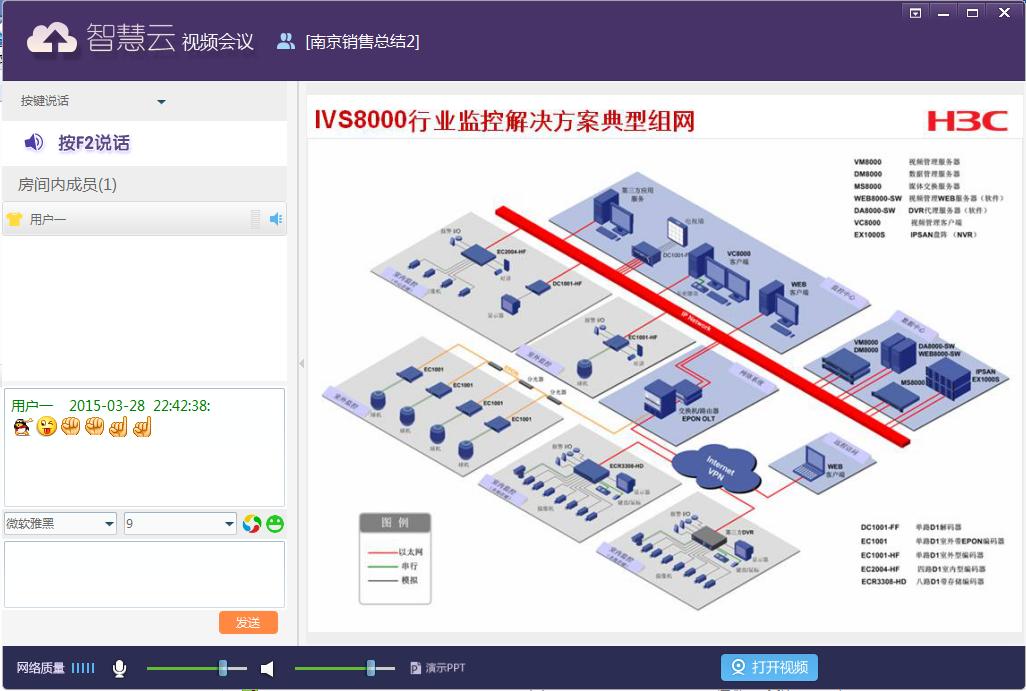Viewport: 1026px width, 691px height.
Task: Open the font size 9 dropdown
Action: click(228, 524)
